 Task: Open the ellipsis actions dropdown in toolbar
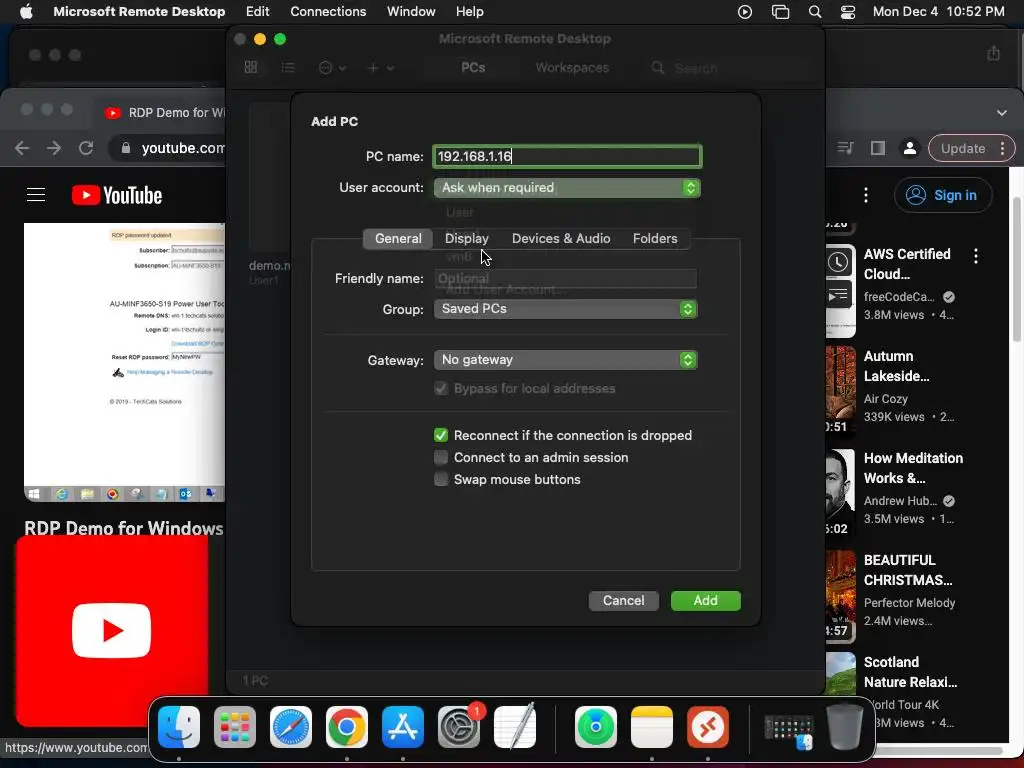tap(332, 67)
